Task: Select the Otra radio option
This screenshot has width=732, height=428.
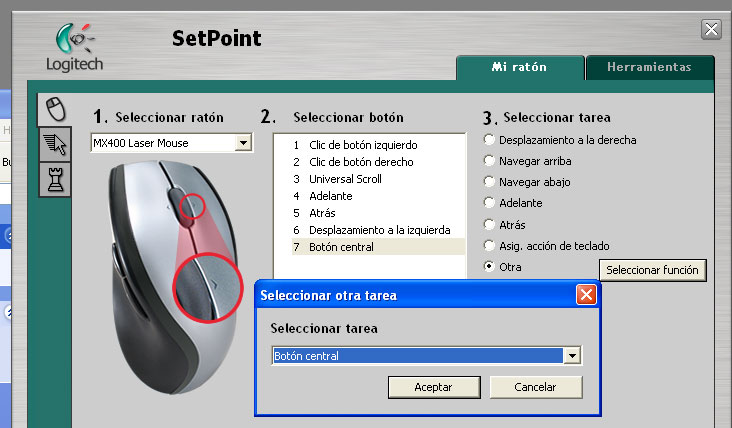Action: point(489,267)
